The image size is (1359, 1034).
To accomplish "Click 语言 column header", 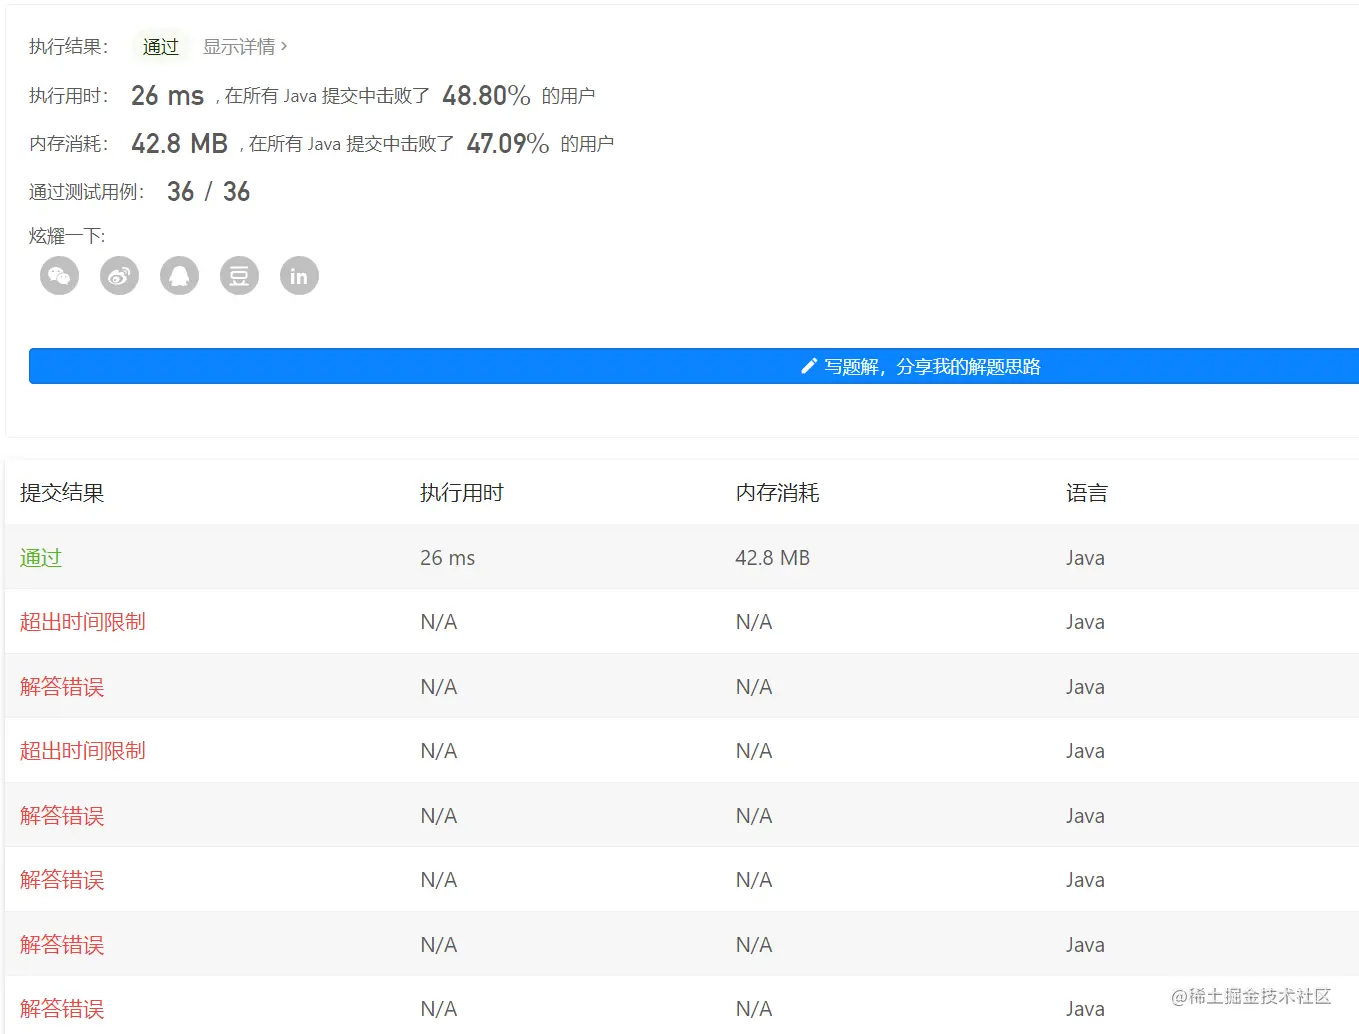I will (1087, 493).
